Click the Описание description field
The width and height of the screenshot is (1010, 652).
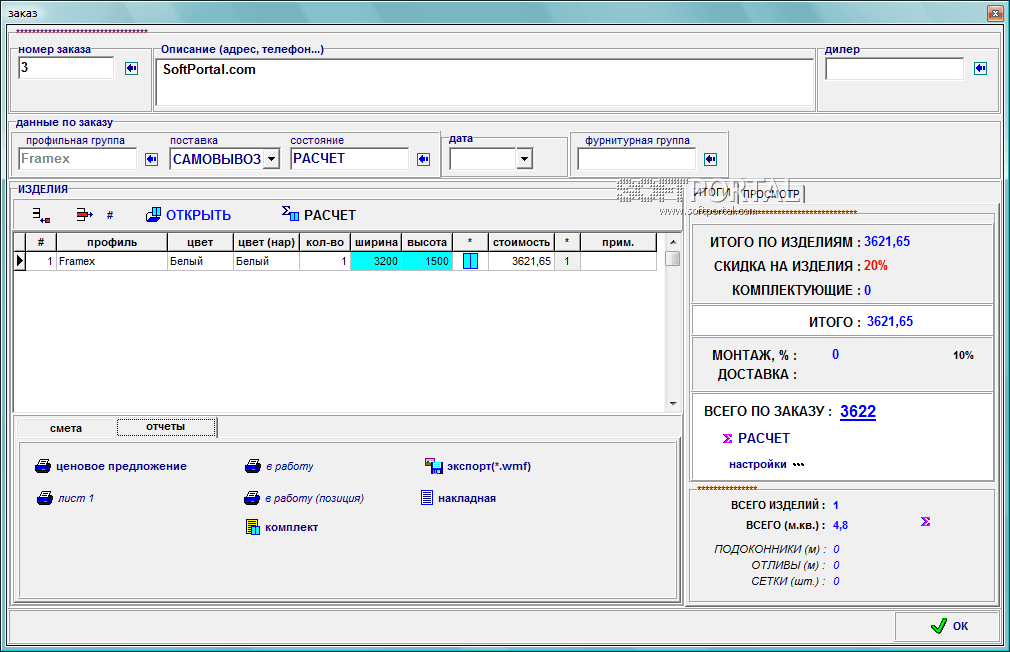pyautogui.click(x=484, y=82)
